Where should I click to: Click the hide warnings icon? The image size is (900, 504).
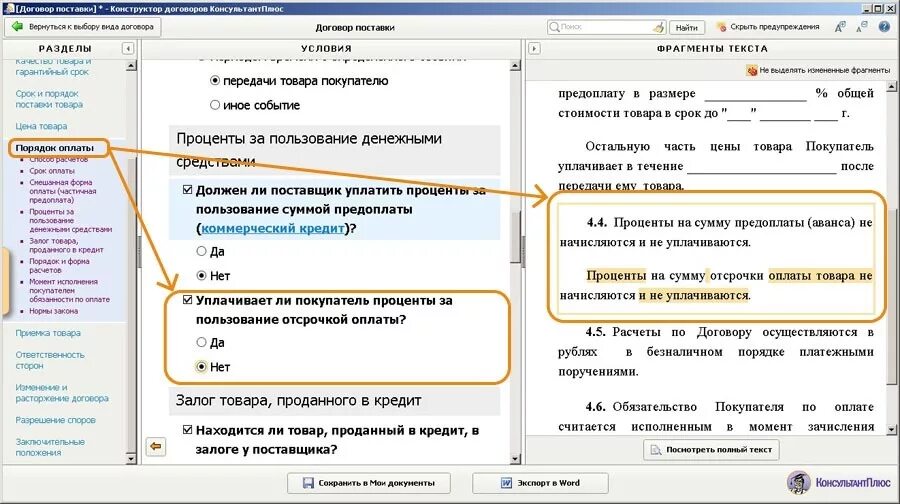click(x=721, y=27)
